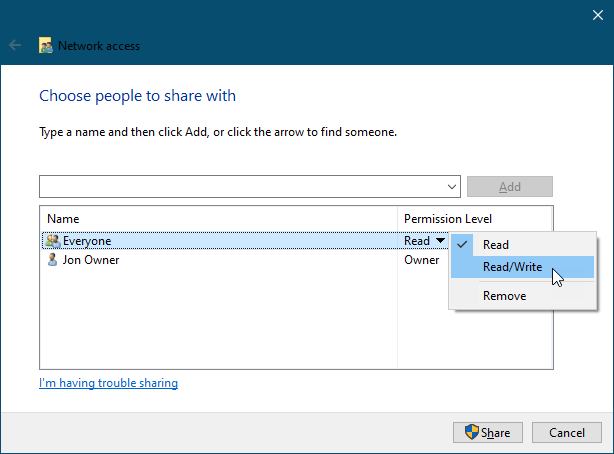
Task: Expand the name combo box arrow
Action: tap(453, 187)
